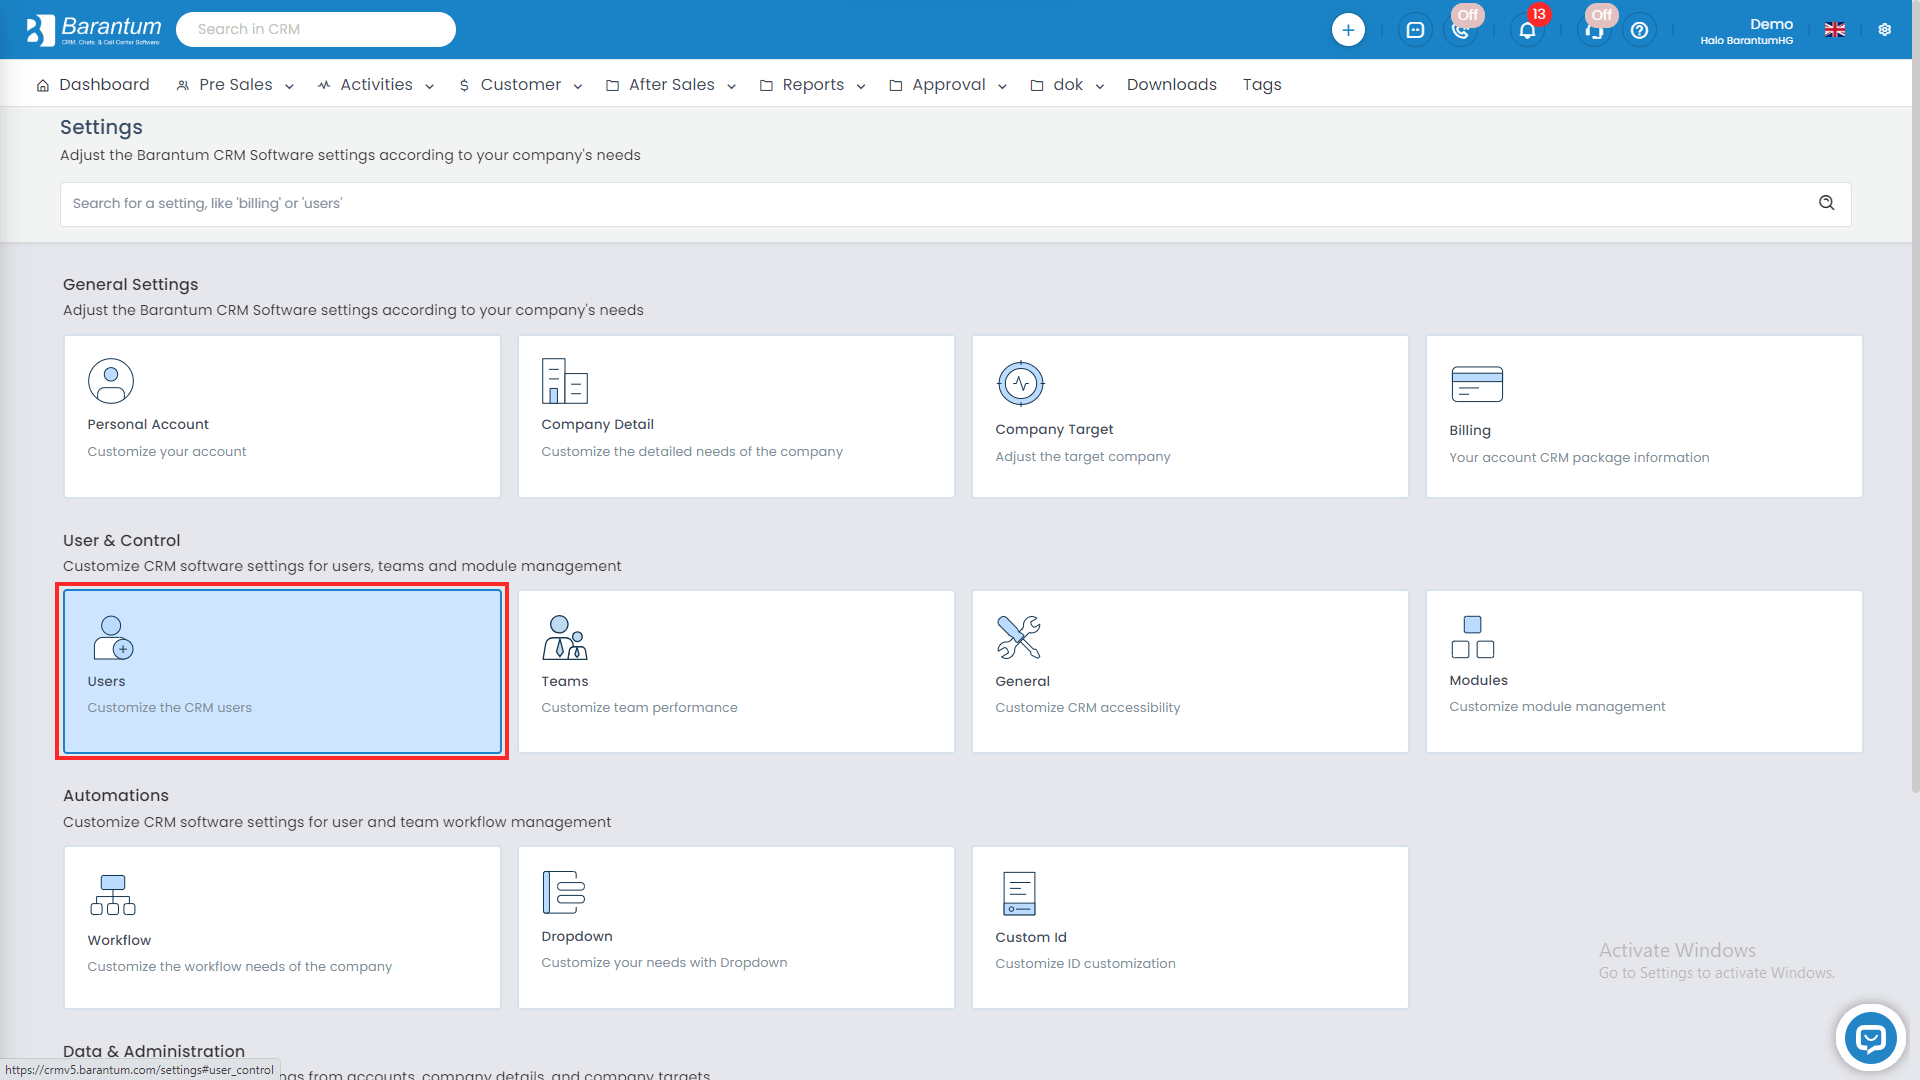Expand the After Sales menu
This screenshot has height=1080, width=1920.
pos(671,85)
